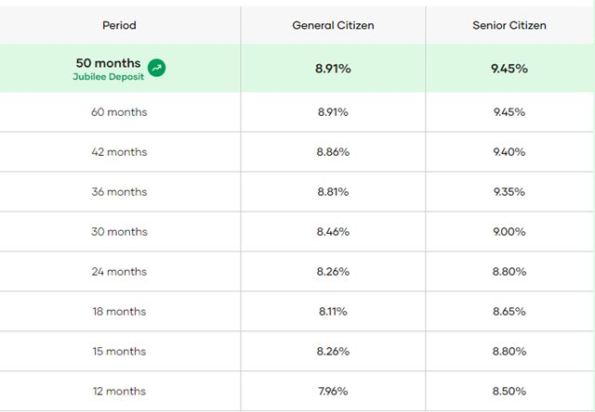Click the 8.50% senior citizen rate

pos(509,391)
